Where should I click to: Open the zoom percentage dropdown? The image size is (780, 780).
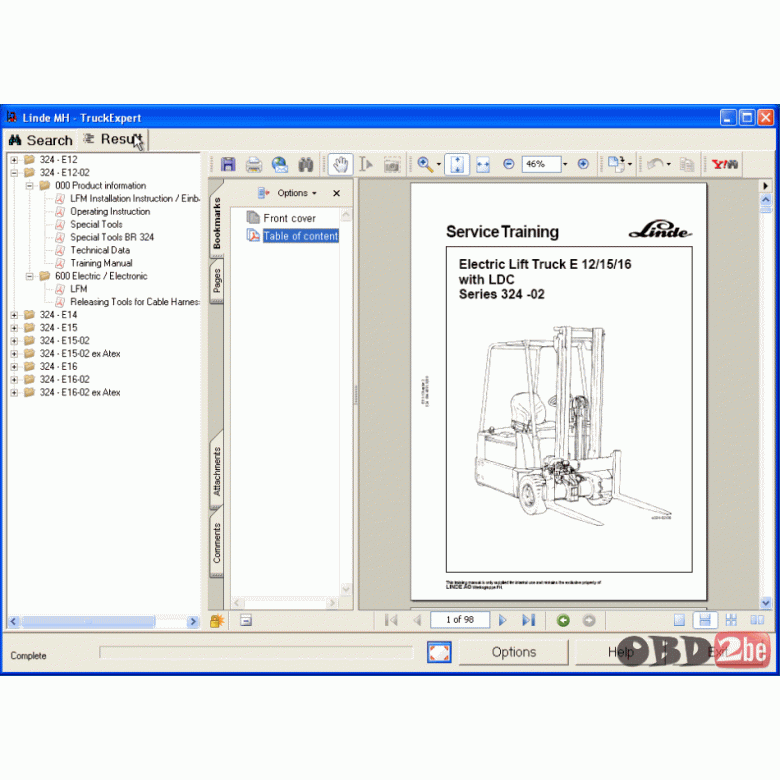point(565,164)
